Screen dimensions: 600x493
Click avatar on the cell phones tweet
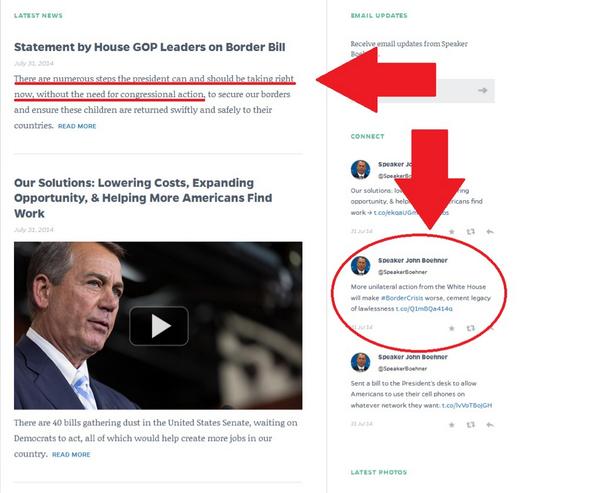360,362
